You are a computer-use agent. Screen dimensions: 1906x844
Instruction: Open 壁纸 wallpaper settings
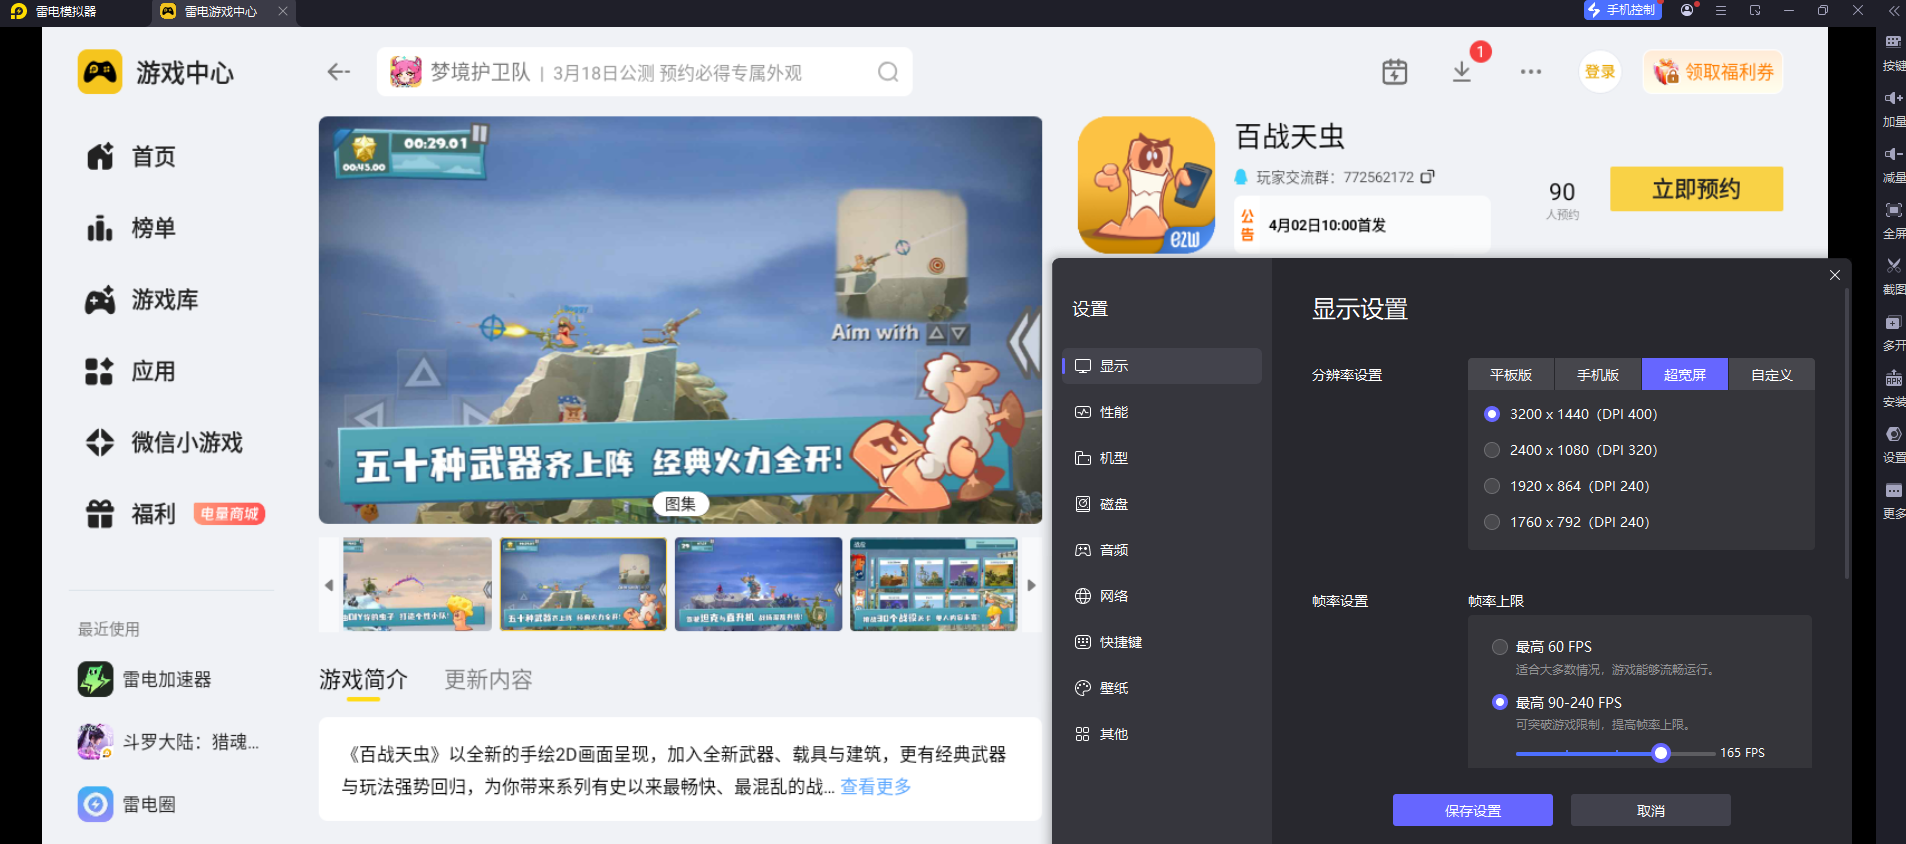tap(1162, 688)
